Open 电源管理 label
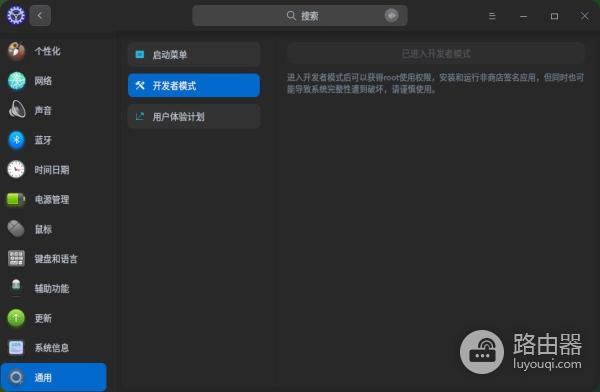Viewport: 600px width, 392px height. coord(52,199)
